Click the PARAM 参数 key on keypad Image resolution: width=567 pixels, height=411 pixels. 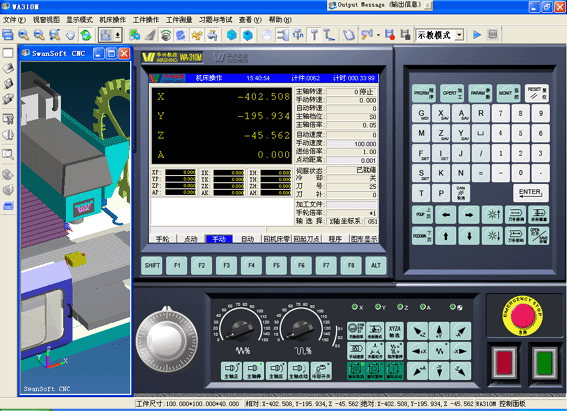[x=480, y=93]
